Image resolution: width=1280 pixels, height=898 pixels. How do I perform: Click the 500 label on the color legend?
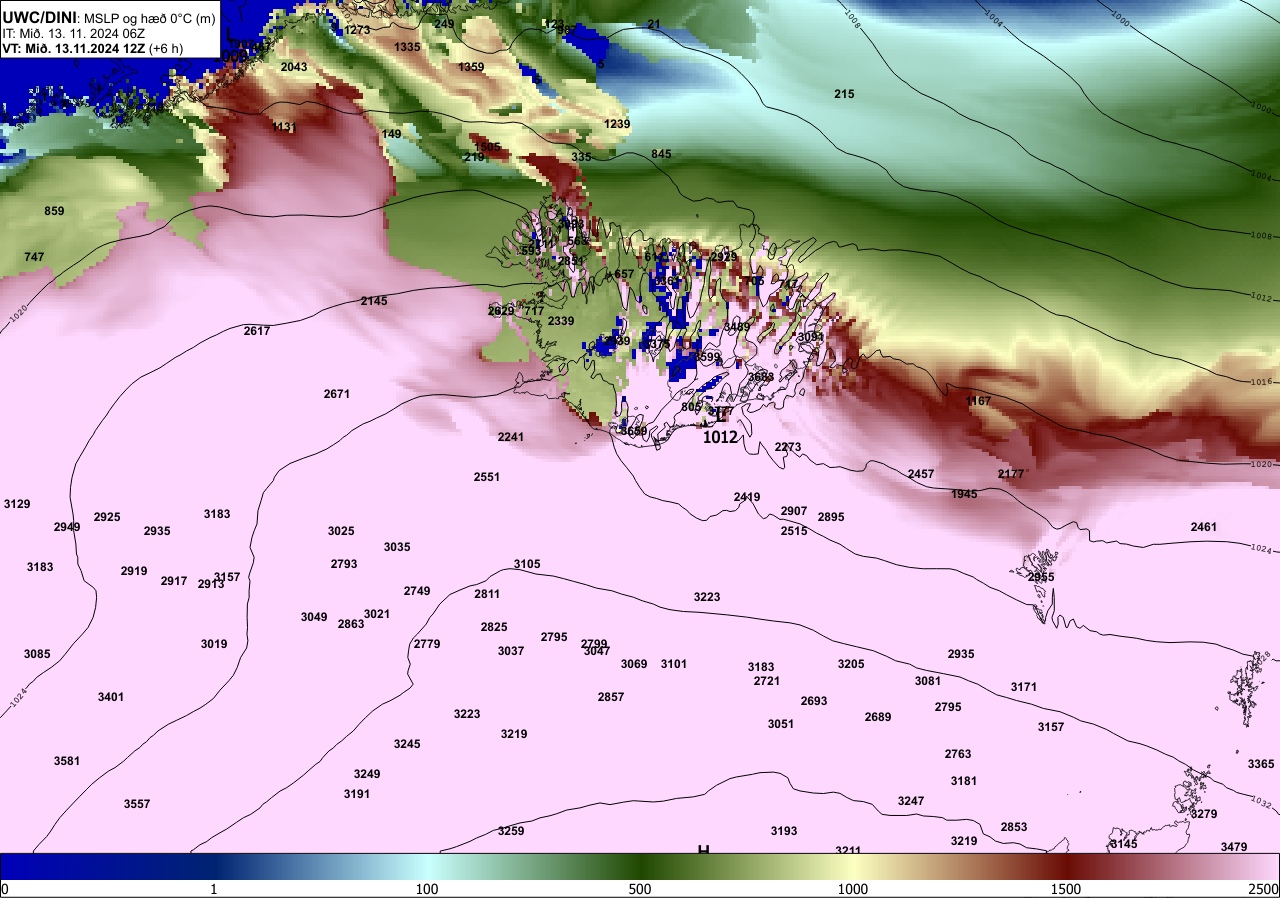point(640,889)
